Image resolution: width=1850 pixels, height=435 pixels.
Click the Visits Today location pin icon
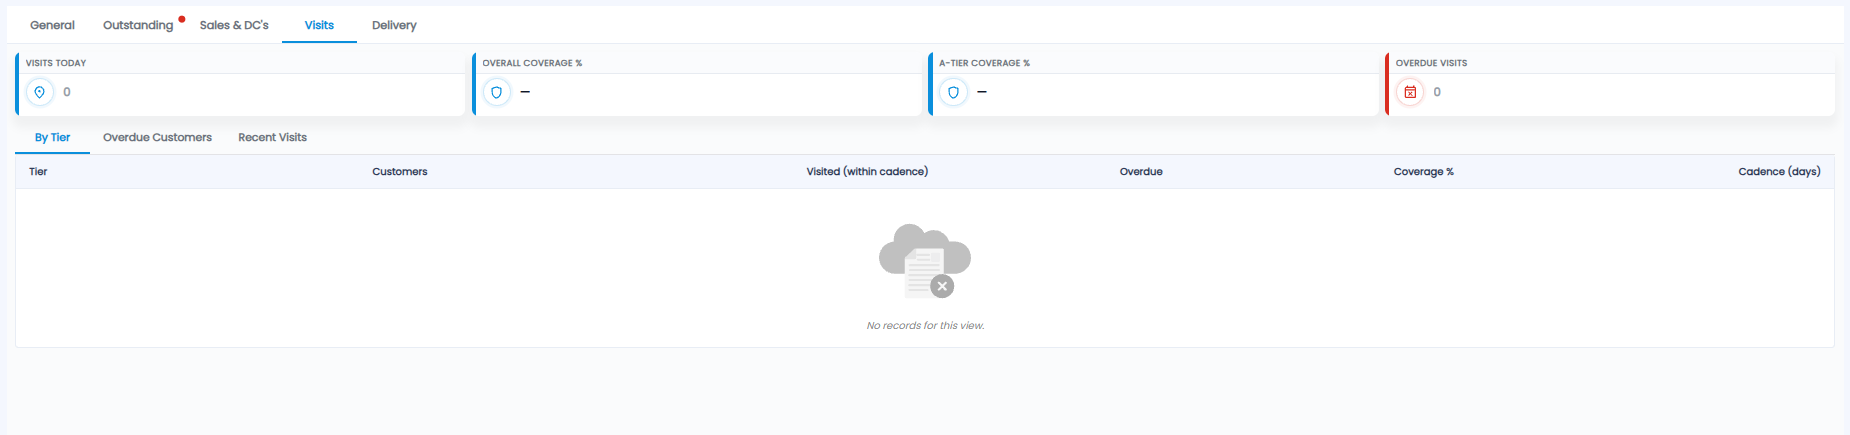click(x=40, y=92)
